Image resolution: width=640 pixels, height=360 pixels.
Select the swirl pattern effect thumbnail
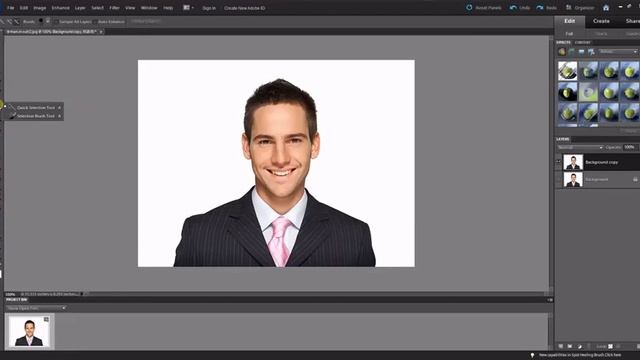tap(588, 93)
